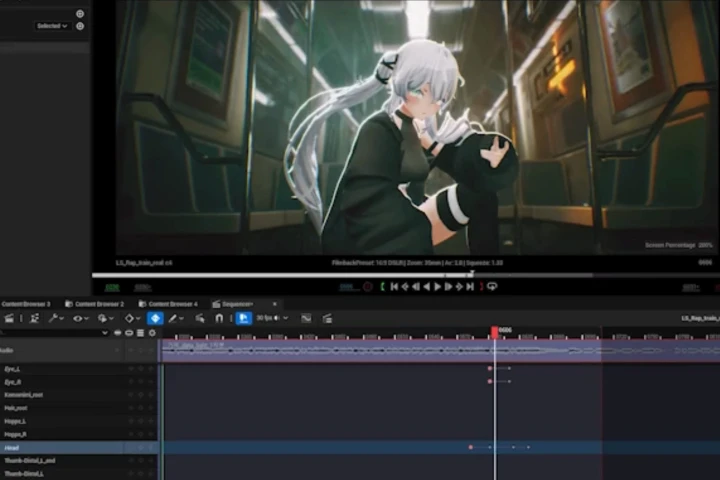720x480 pixels.
Task: Click the camera icon beside the clapperboard
Action: tap(34, 318)
